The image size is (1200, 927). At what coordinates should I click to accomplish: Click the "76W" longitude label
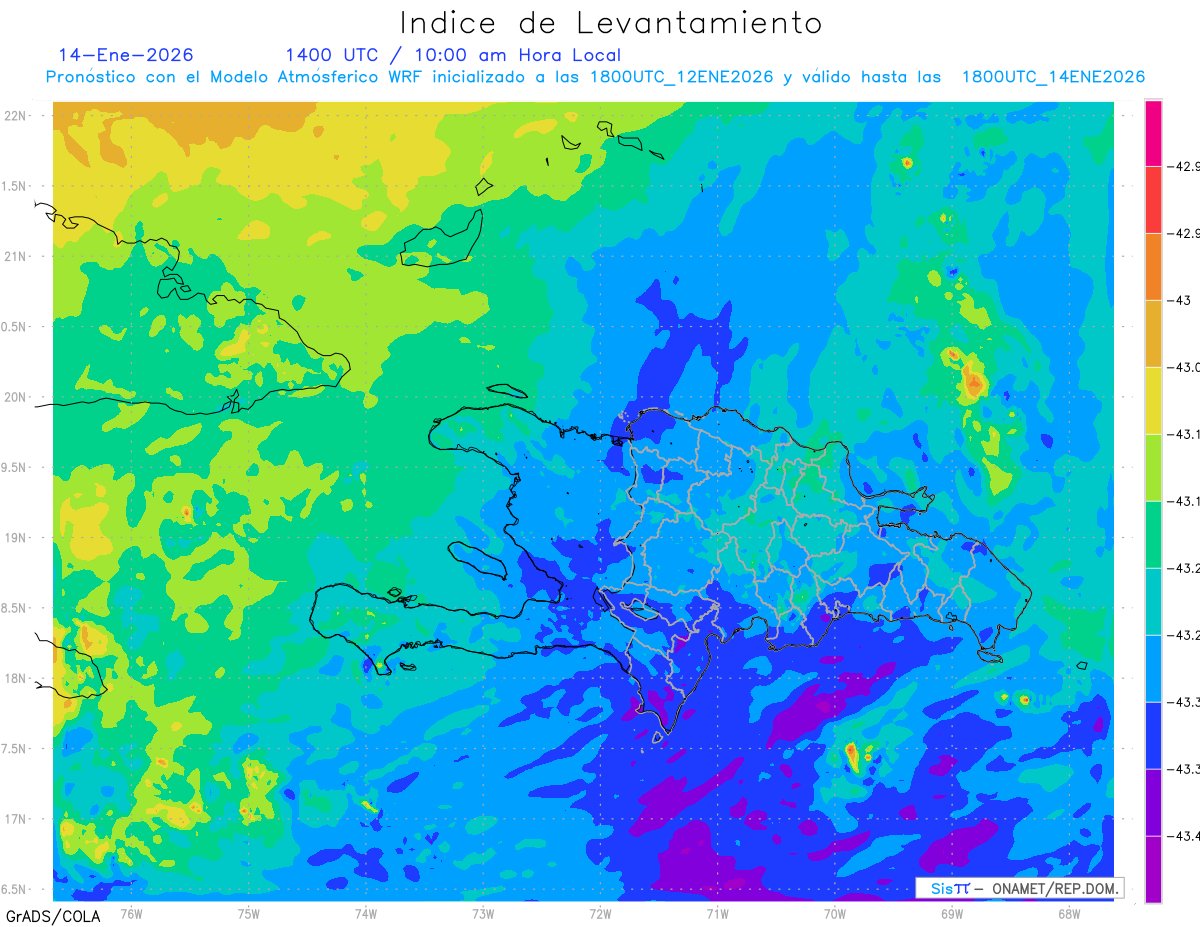point(131,914)
